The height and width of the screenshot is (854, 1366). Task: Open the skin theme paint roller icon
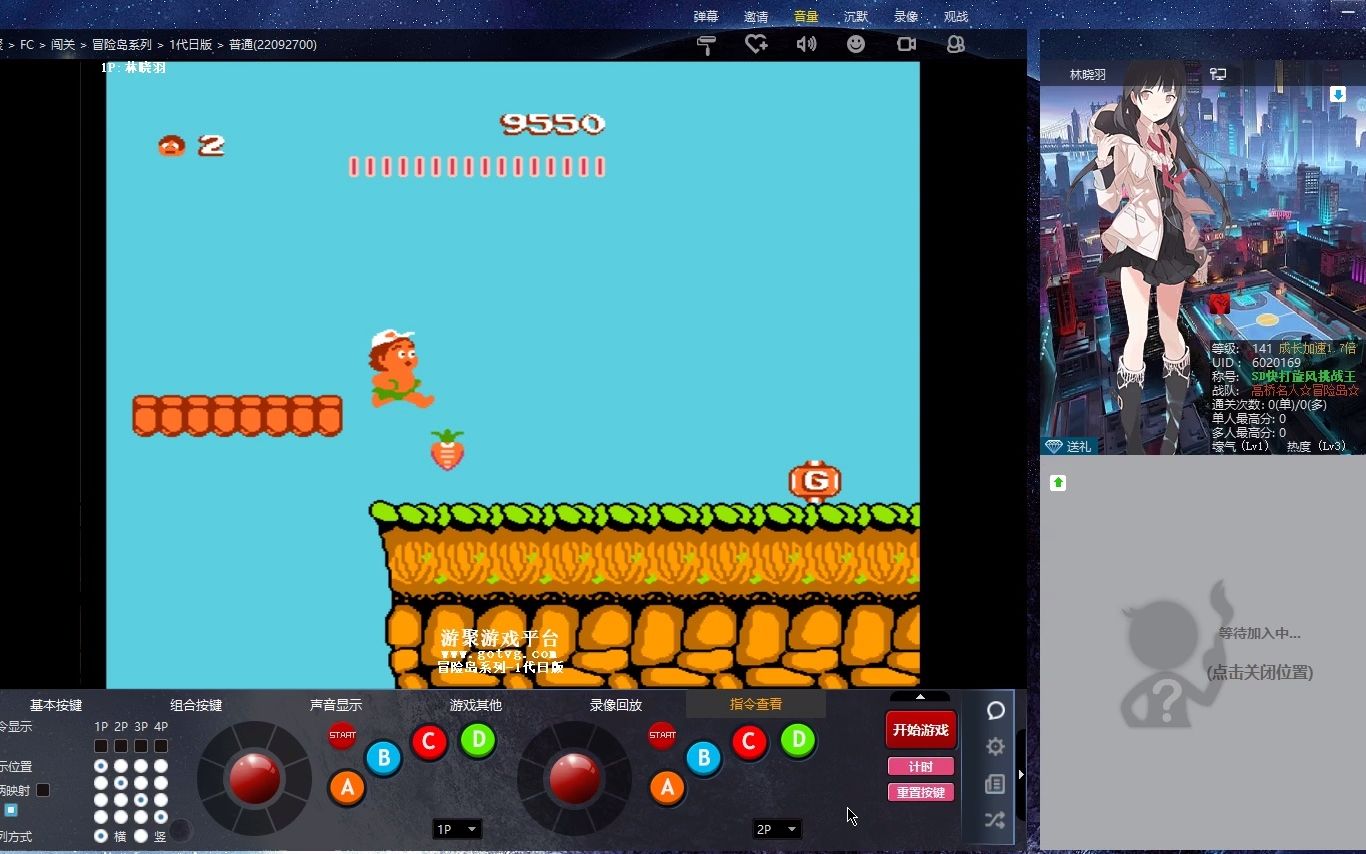coord(706,44)
